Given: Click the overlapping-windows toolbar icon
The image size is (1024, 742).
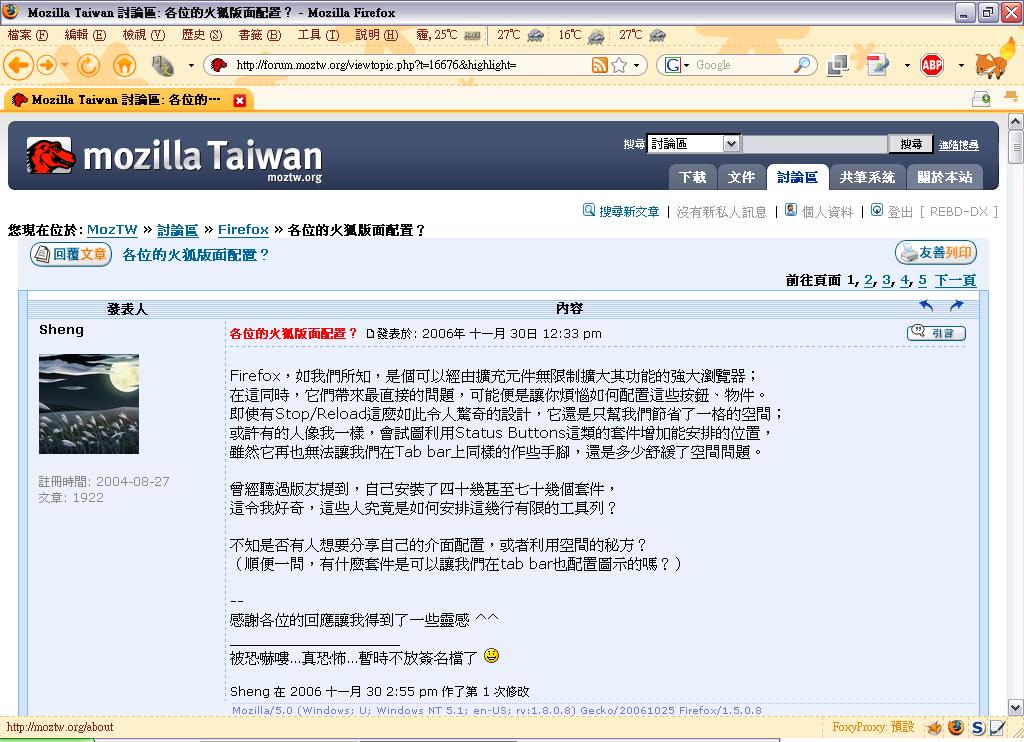Looking at the screenshot, I should 838,65.
